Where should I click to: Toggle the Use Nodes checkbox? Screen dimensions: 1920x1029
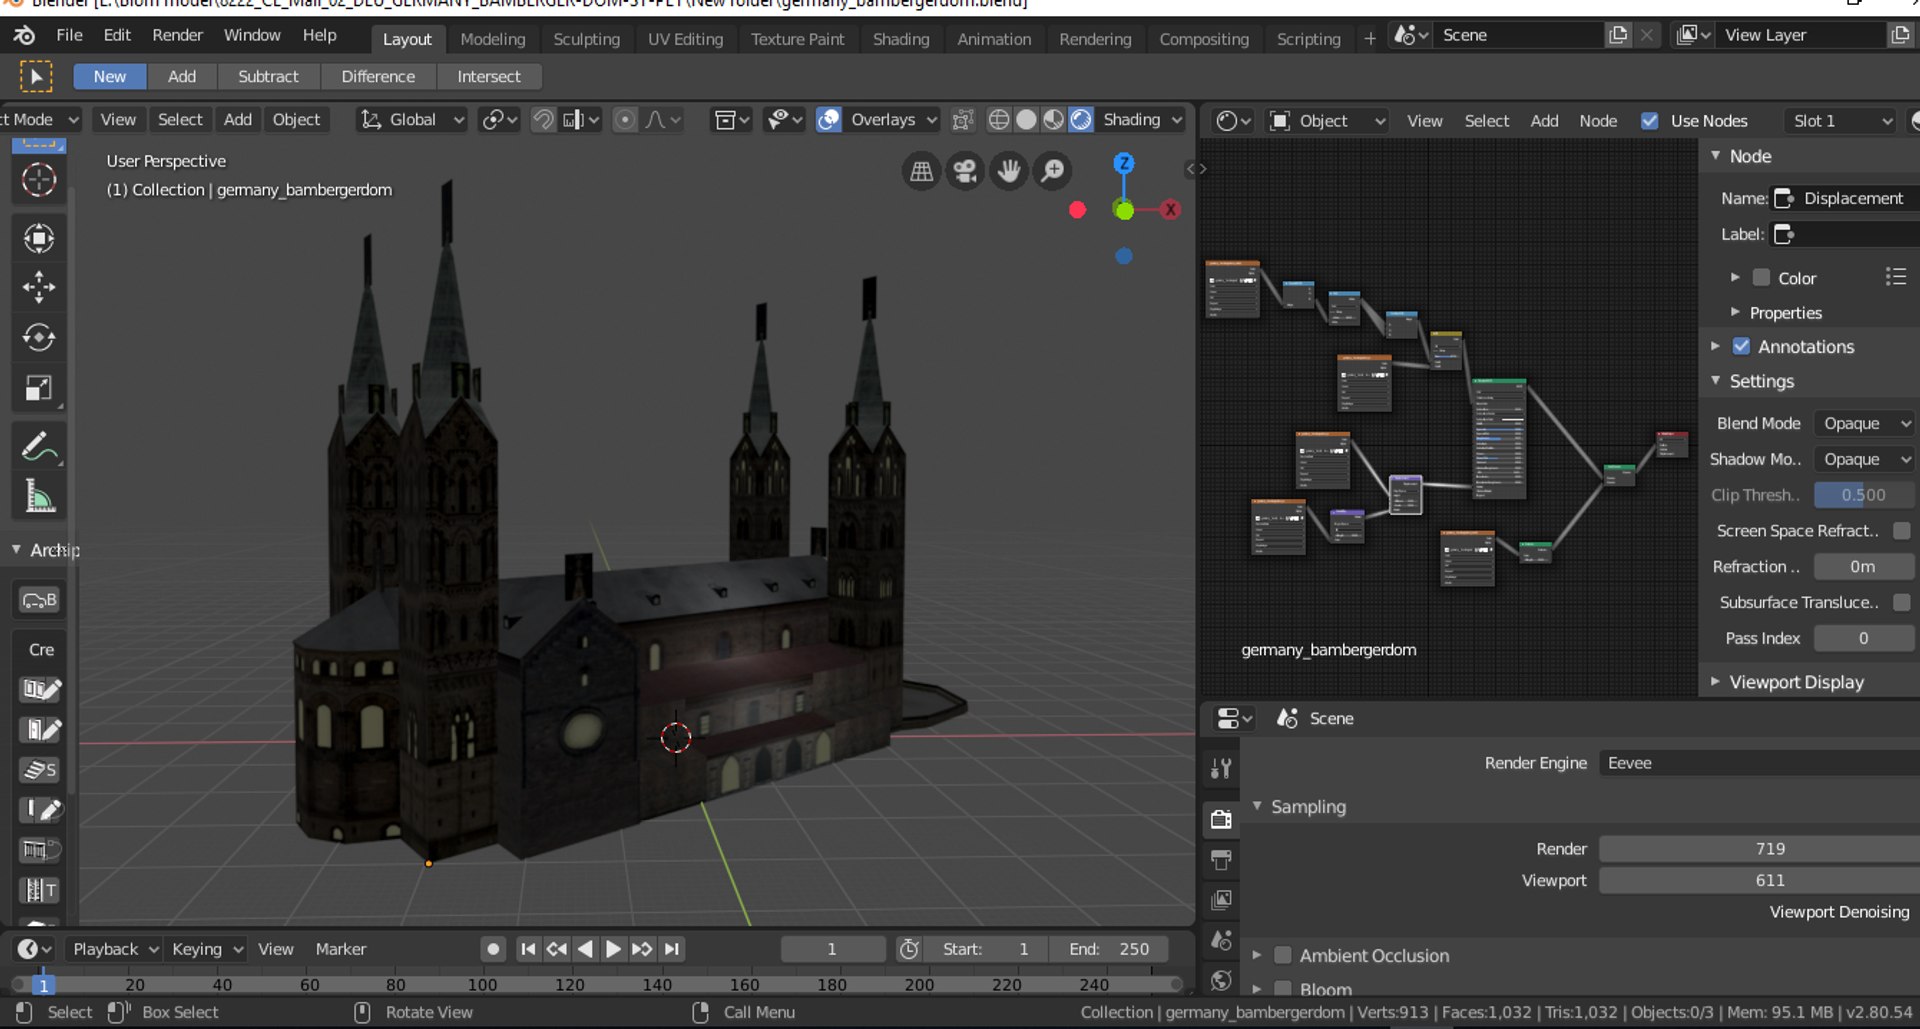coord(1650,121)
